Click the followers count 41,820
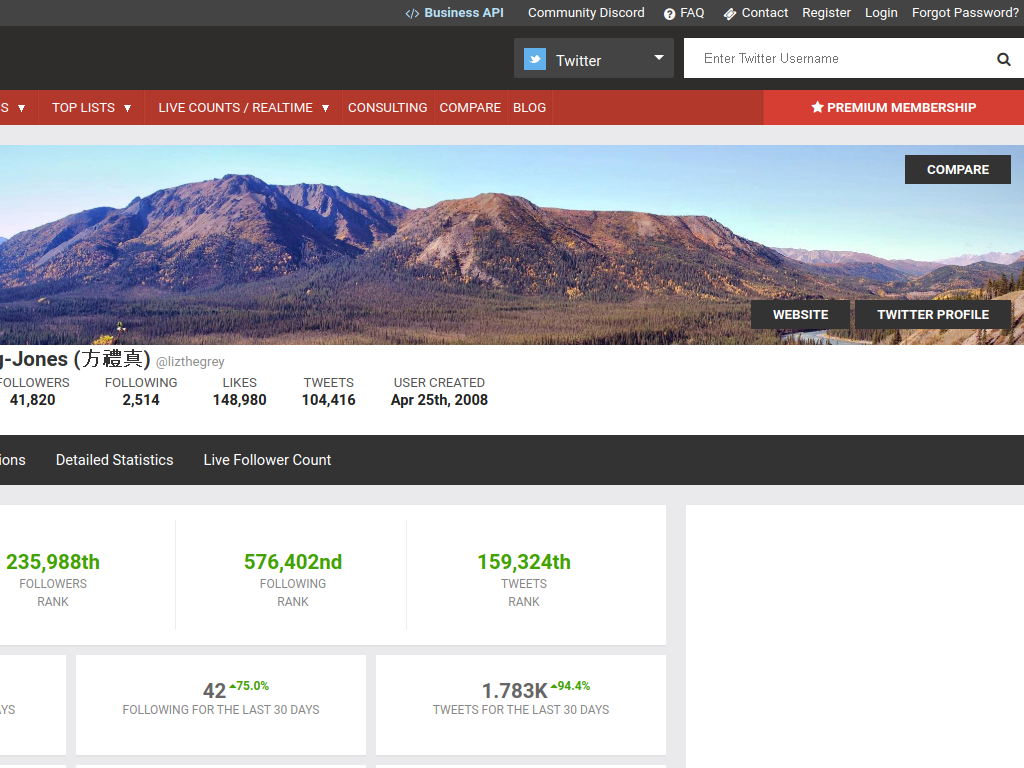Screen dimensions: 1024x768 tap(32, 400)
